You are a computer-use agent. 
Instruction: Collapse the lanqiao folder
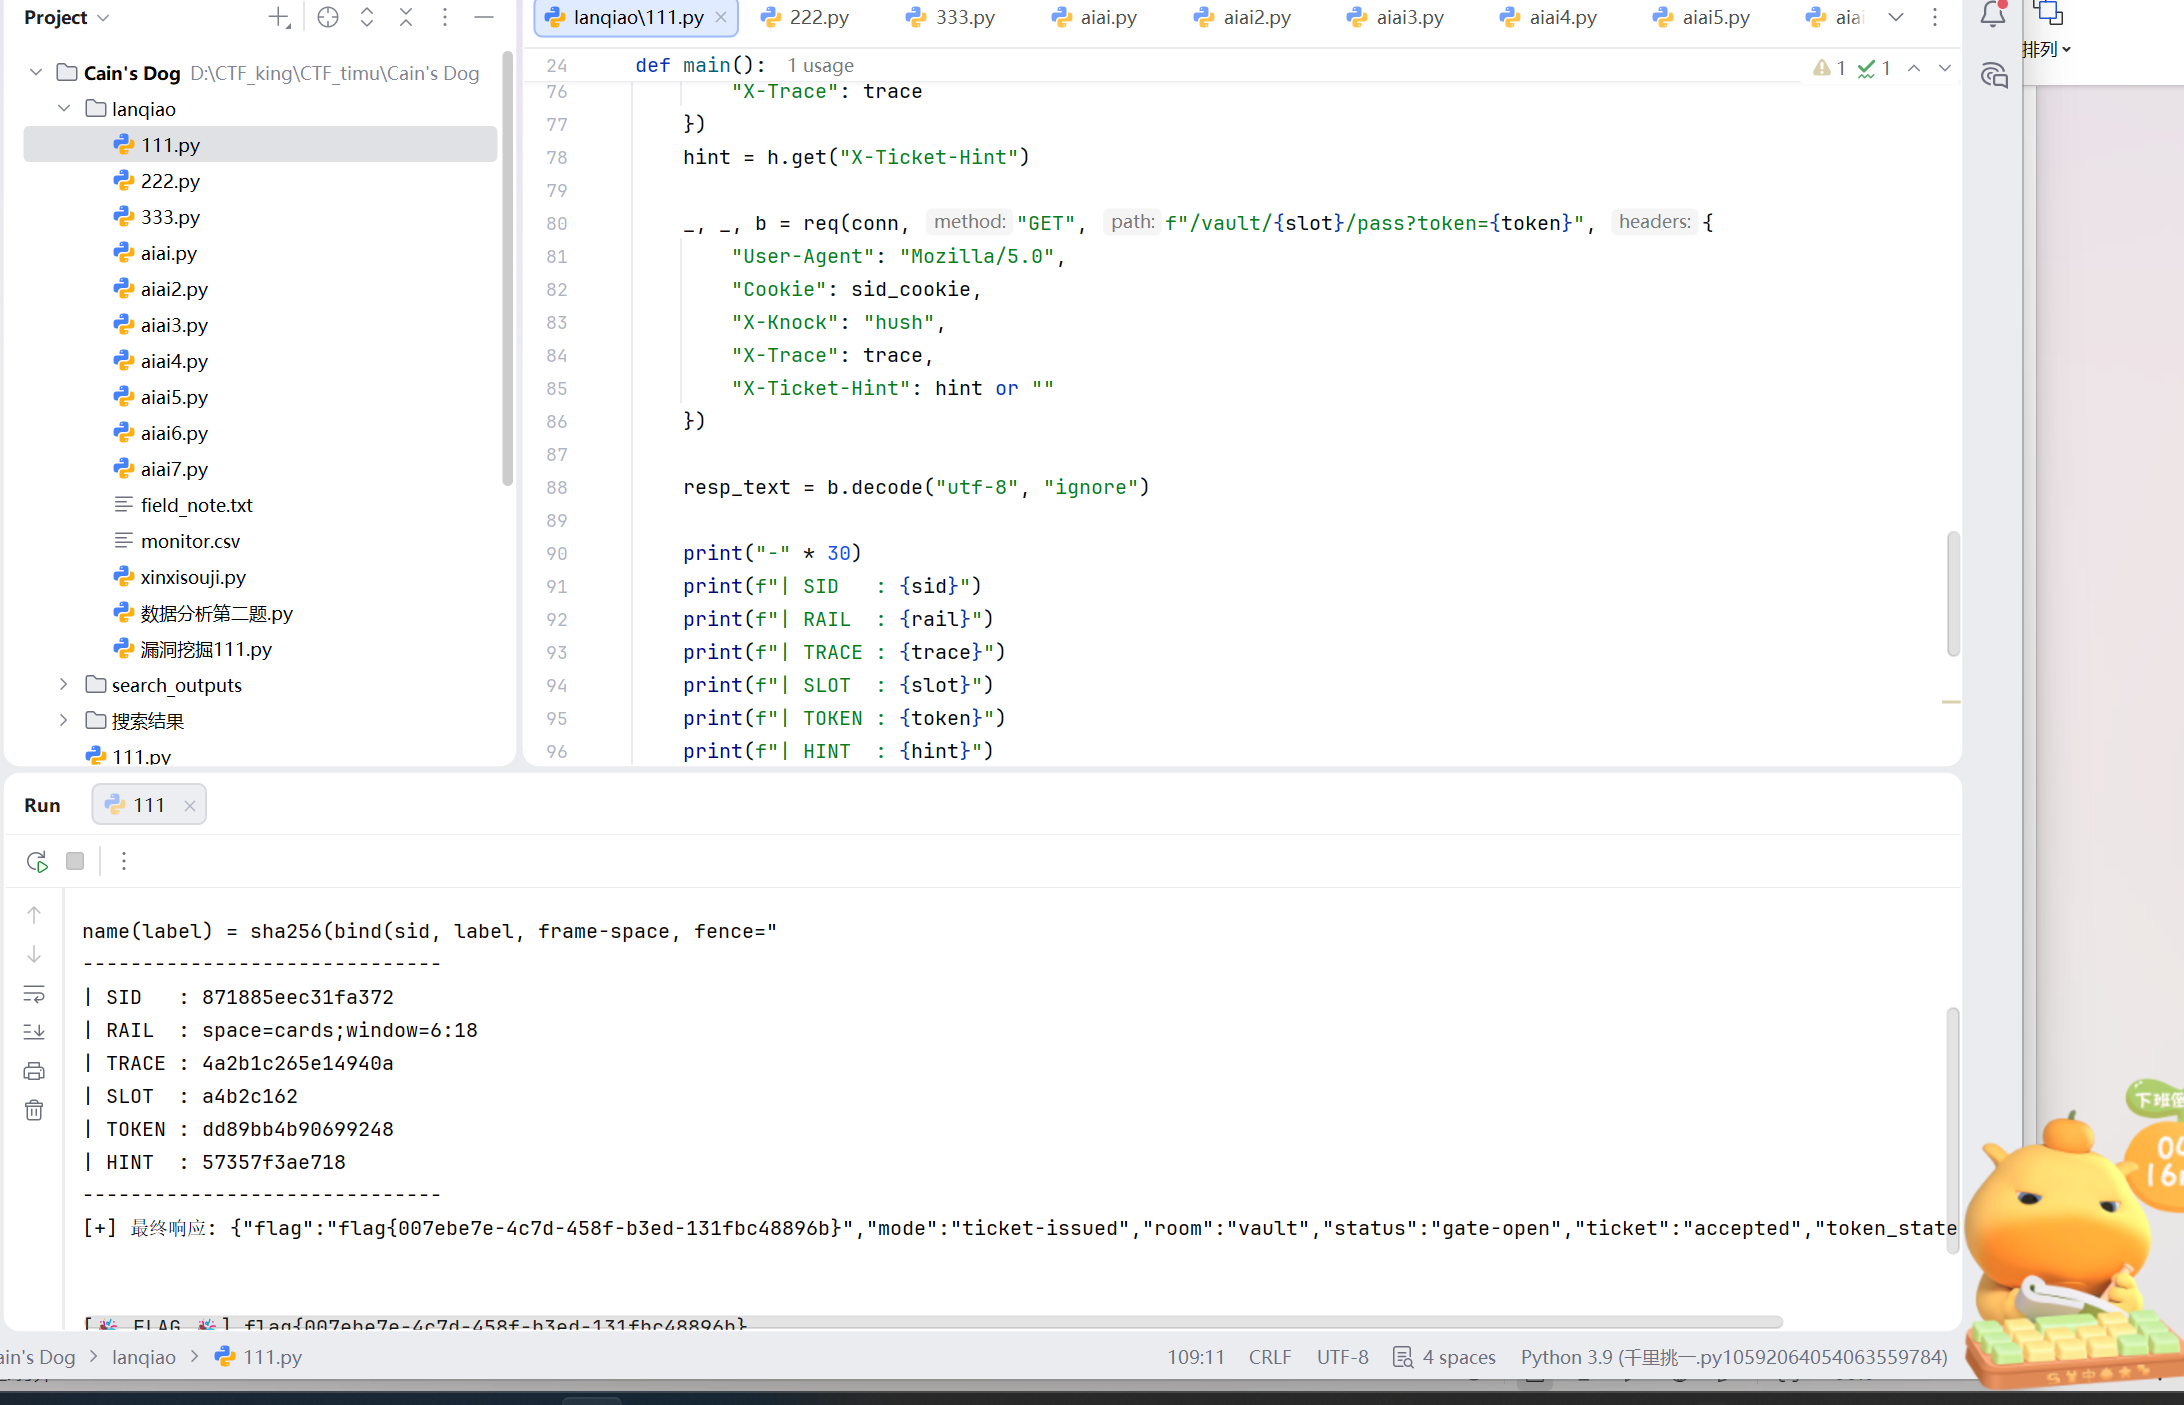64,108
